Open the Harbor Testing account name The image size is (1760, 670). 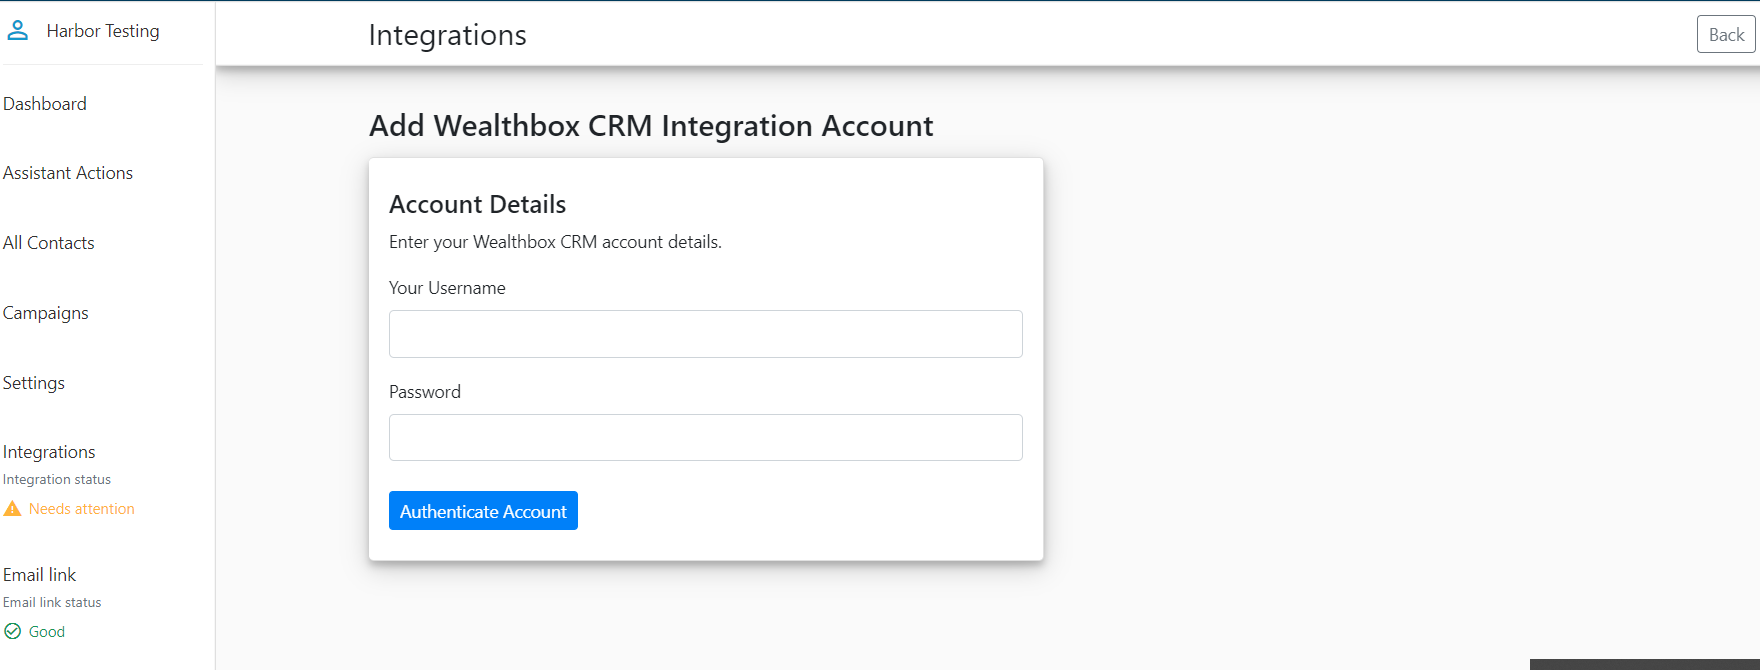pyautogui.click(x=103, y=31)
